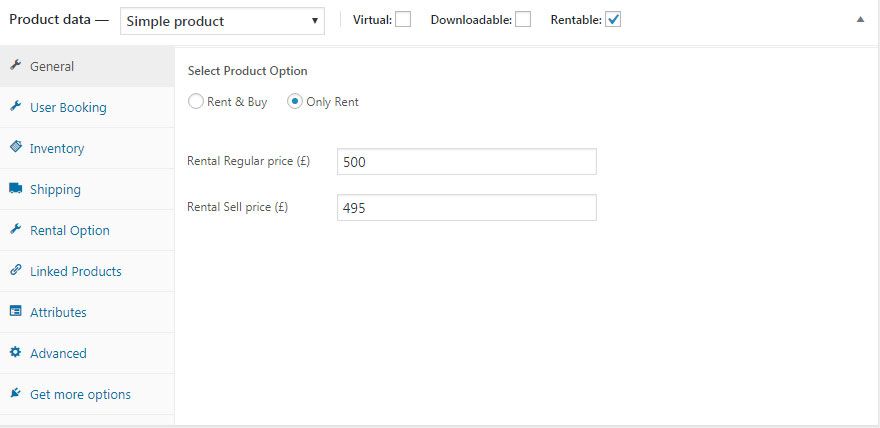The width and height of the screenshot is (880, 428).
Task: Select the Rent & Buy radio option
Action: 195,102
